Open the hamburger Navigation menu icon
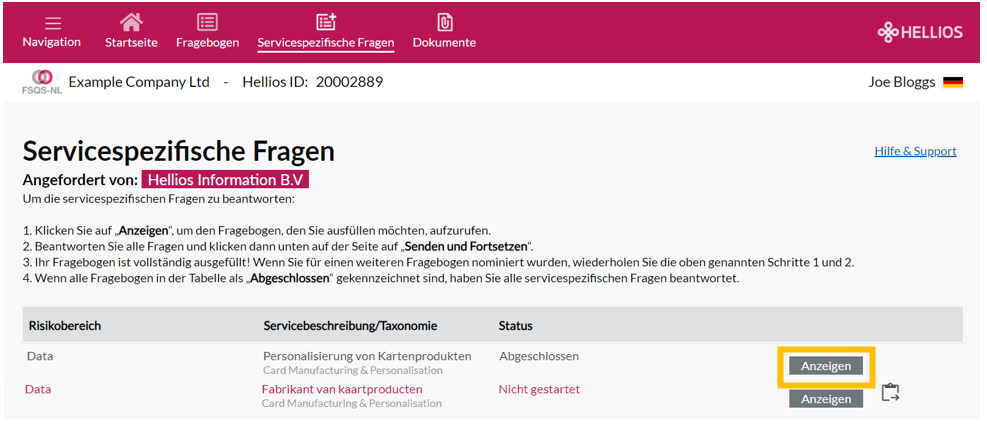The height and width of the screenshot is (426, 987). click(x=53, y=23)
